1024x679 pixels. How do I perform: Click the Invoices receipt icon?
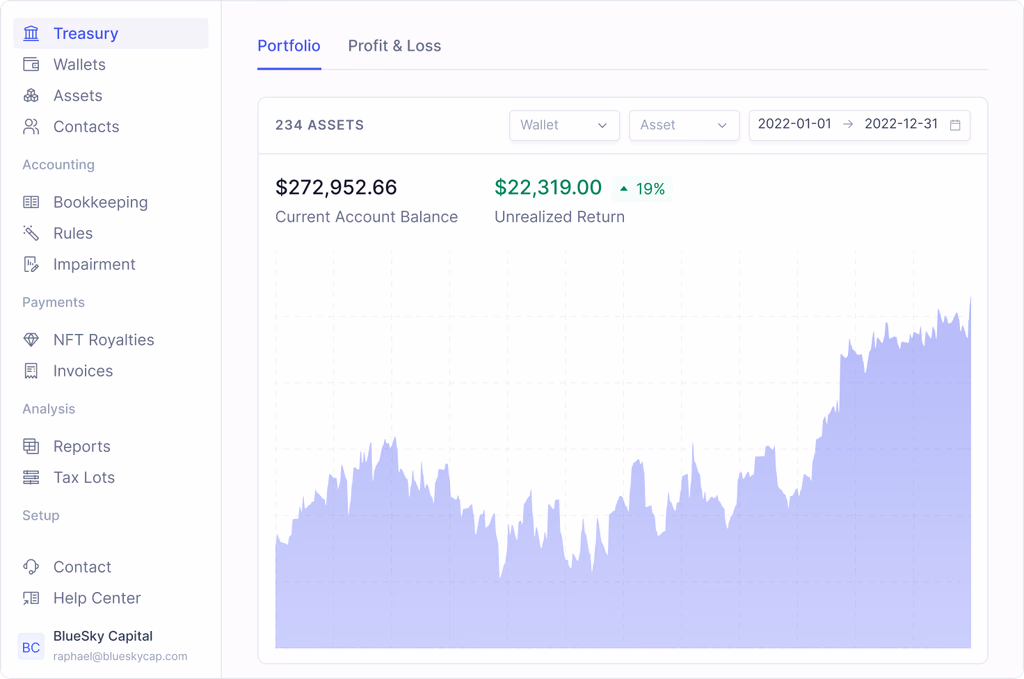click(32, 371)
